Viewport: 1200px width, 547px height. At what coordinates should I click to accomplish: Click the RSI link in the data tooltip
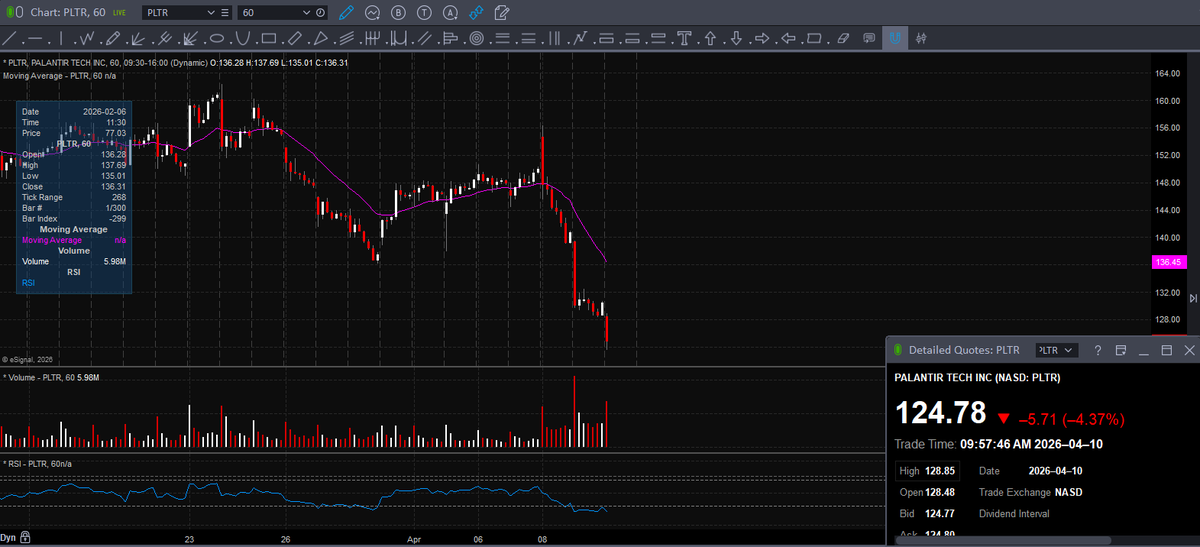(28, 284)
